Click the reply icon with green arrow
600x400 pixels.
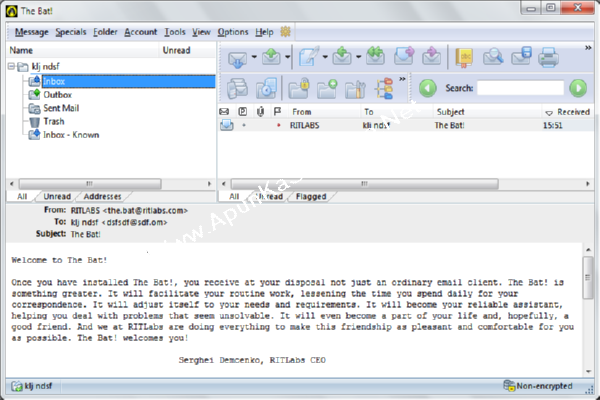coord(342,57)
